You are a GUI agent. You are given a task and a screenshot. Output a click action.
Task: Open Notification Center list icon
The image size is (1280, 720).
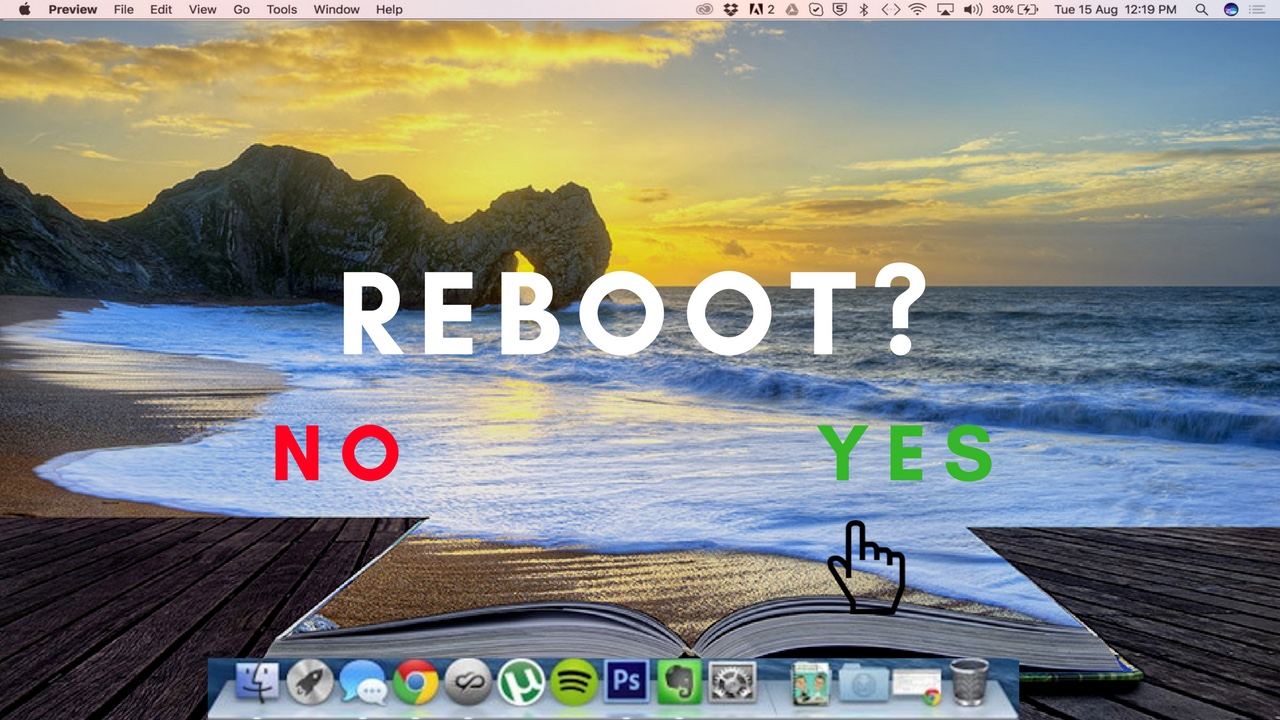tap(1256, 9)
